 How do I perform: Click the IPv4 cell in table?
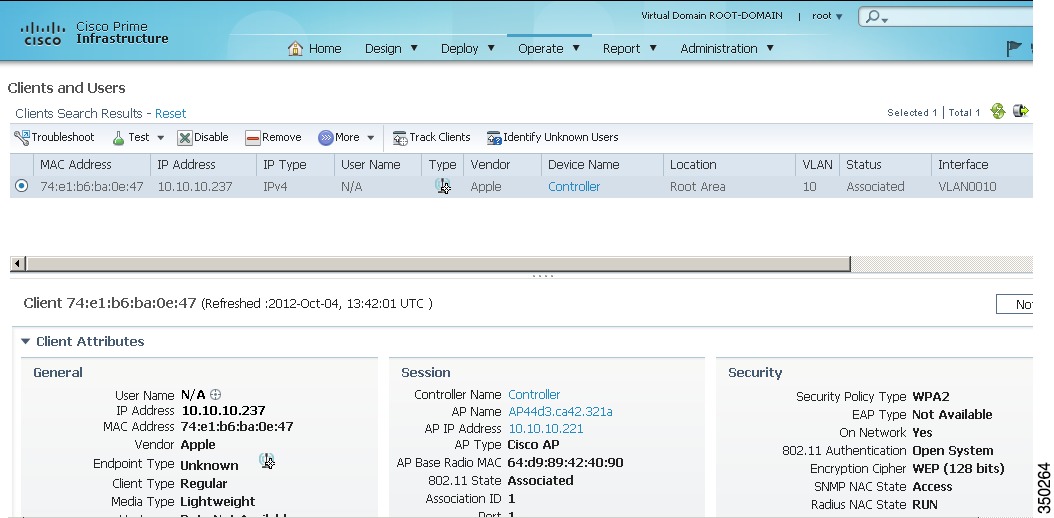(x=276, y=186)
